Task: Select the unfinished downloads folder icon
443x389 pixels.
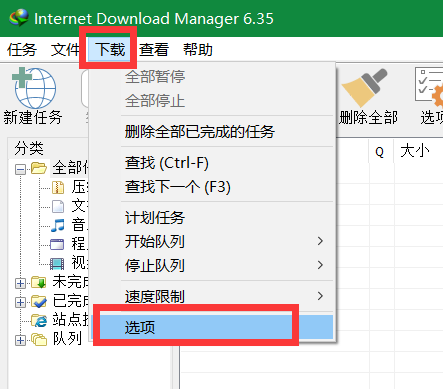Action: coord(39,282)
